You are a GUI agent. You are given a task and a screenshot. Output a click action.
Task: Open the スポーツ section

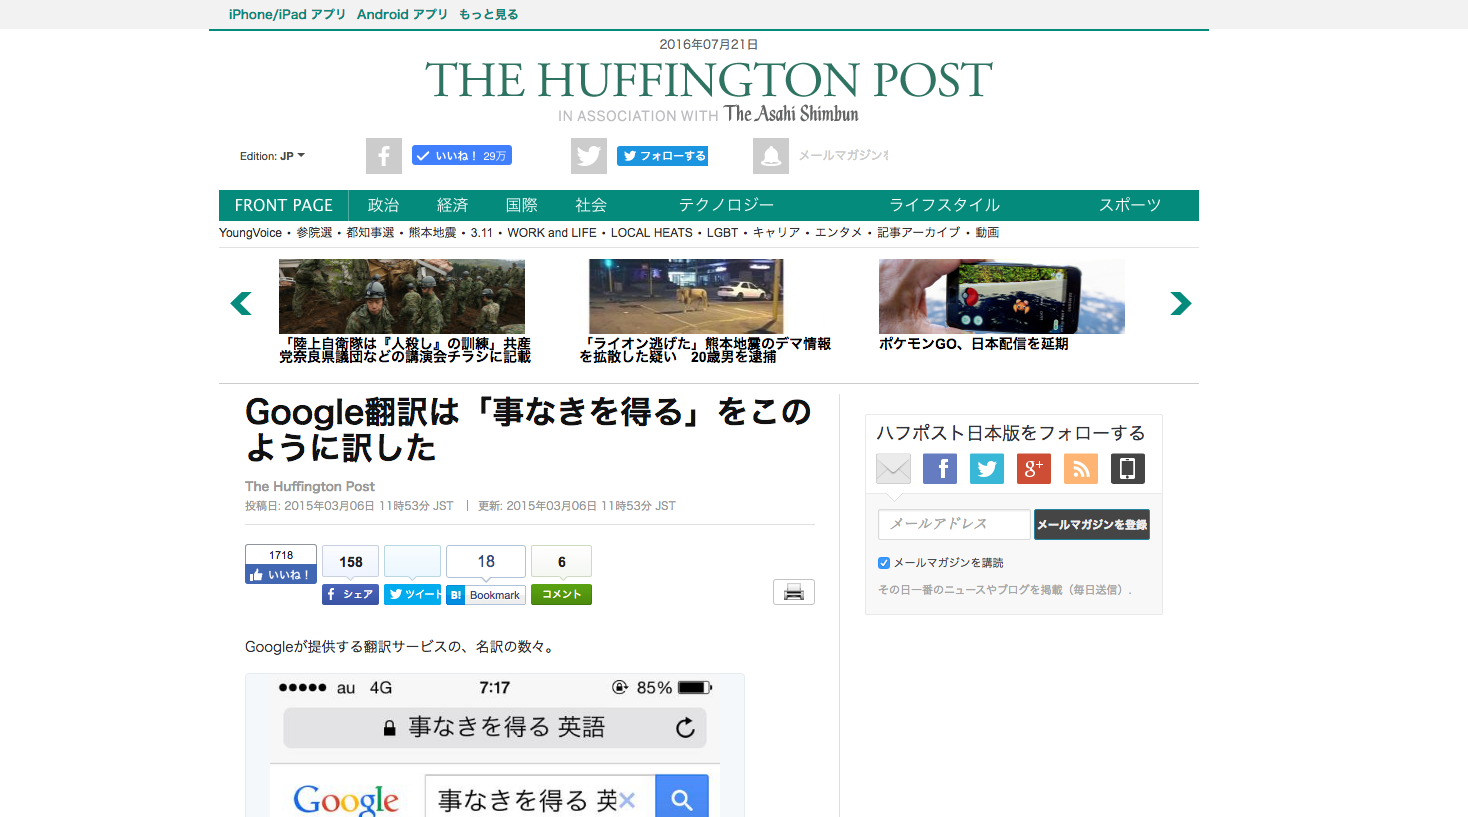pos(1130,205)
